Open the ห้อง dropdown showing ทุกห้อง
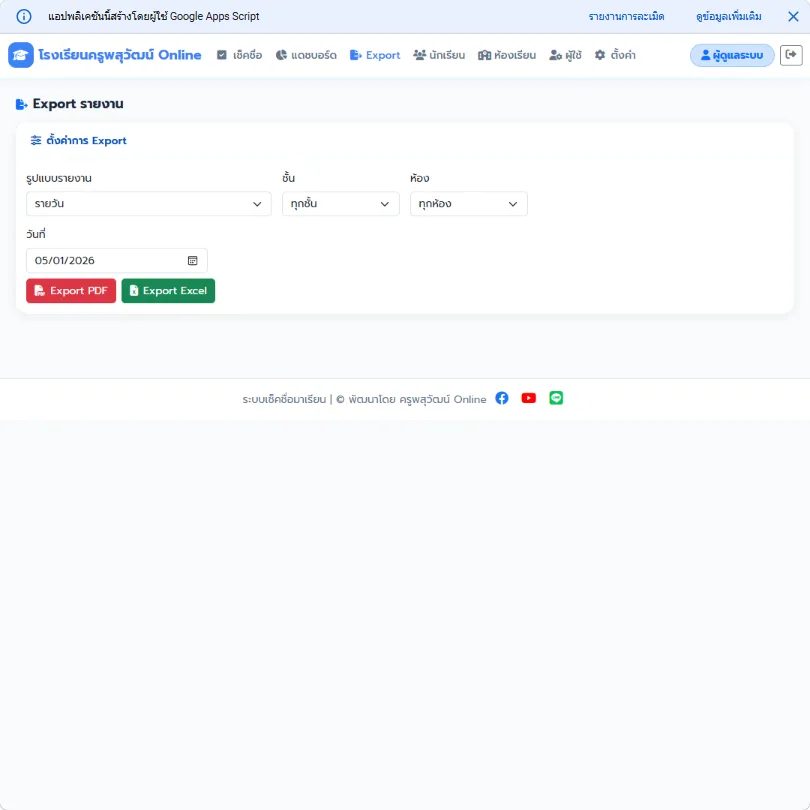 point(469,204)
